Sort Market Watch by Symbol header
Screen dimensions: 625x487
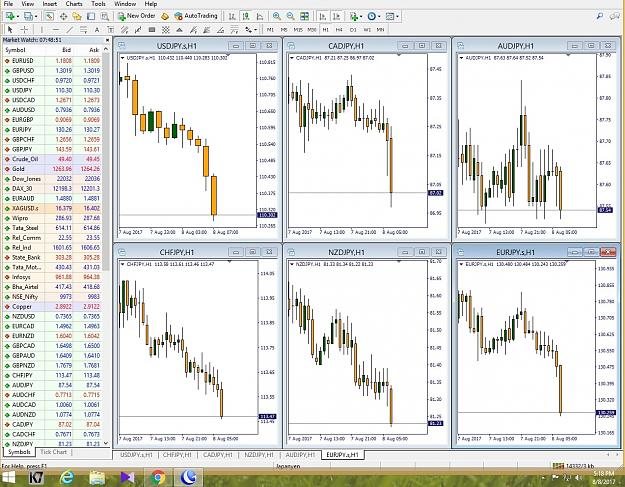(15, 50)
